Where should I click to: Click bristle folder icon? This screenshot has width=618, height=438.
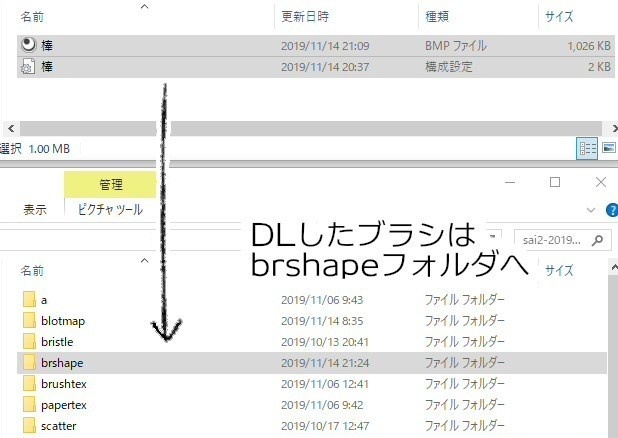pos(30,341)
